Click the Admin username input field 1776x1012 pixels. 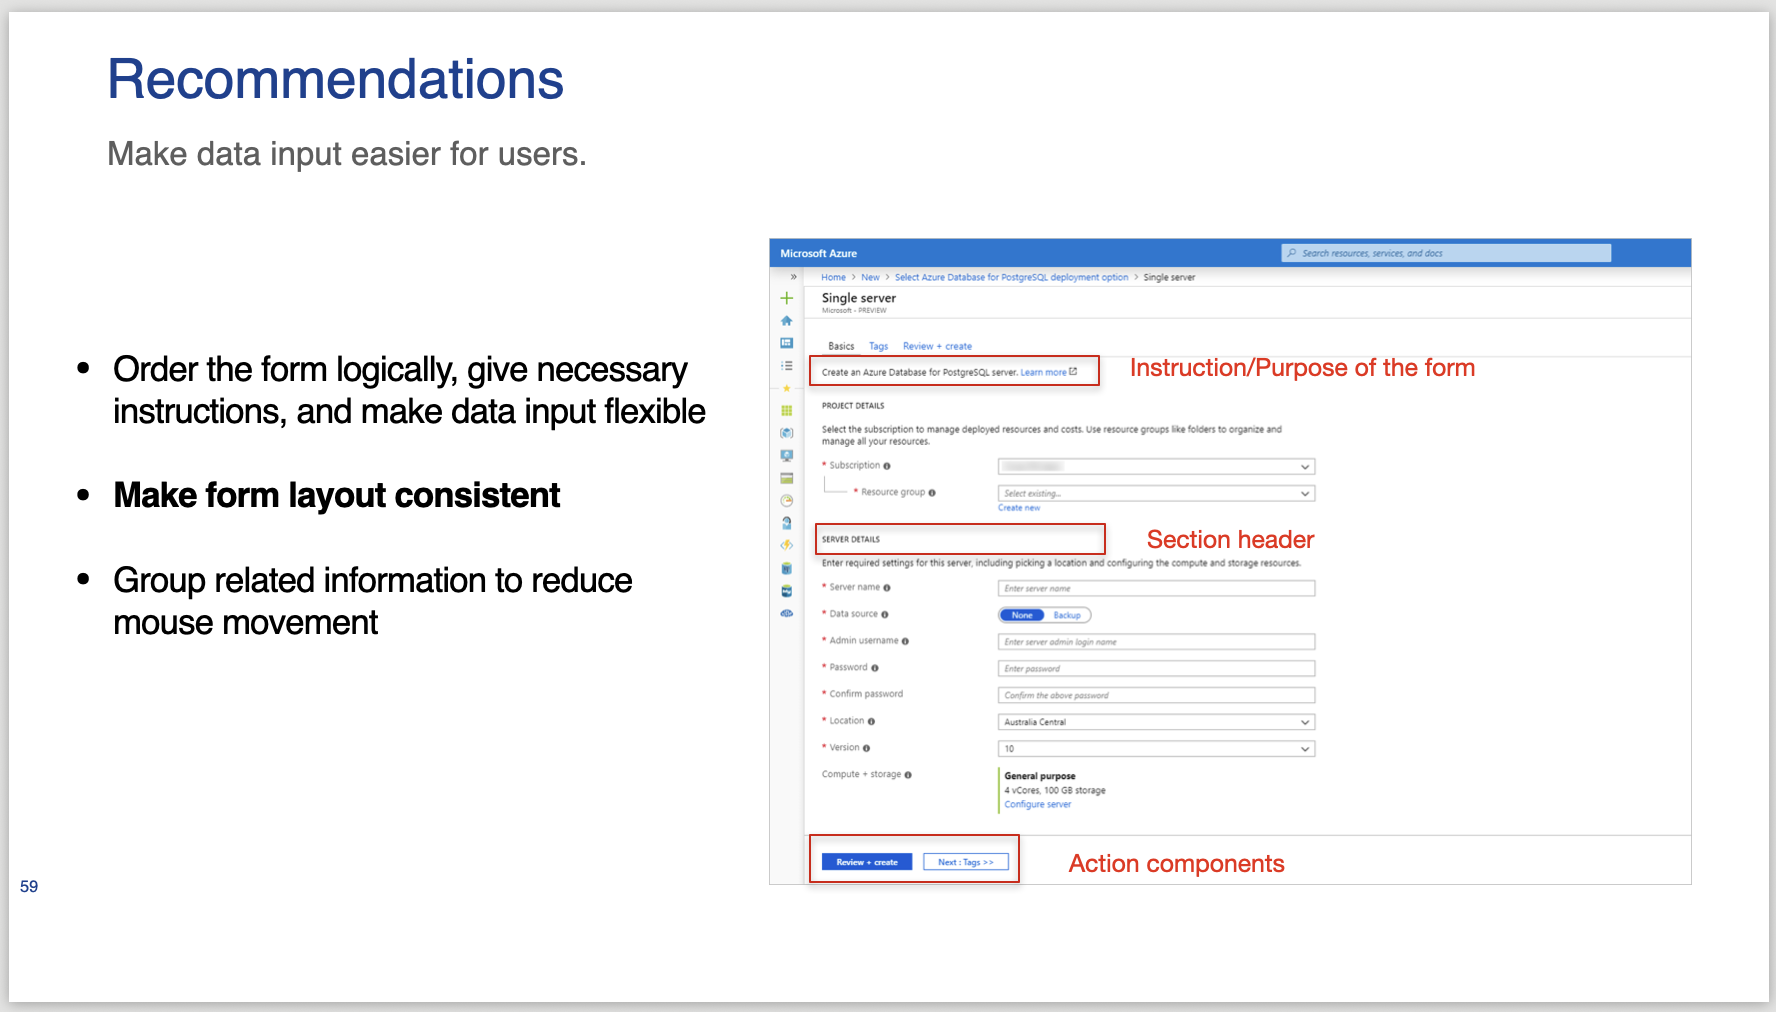point(1156,642)
